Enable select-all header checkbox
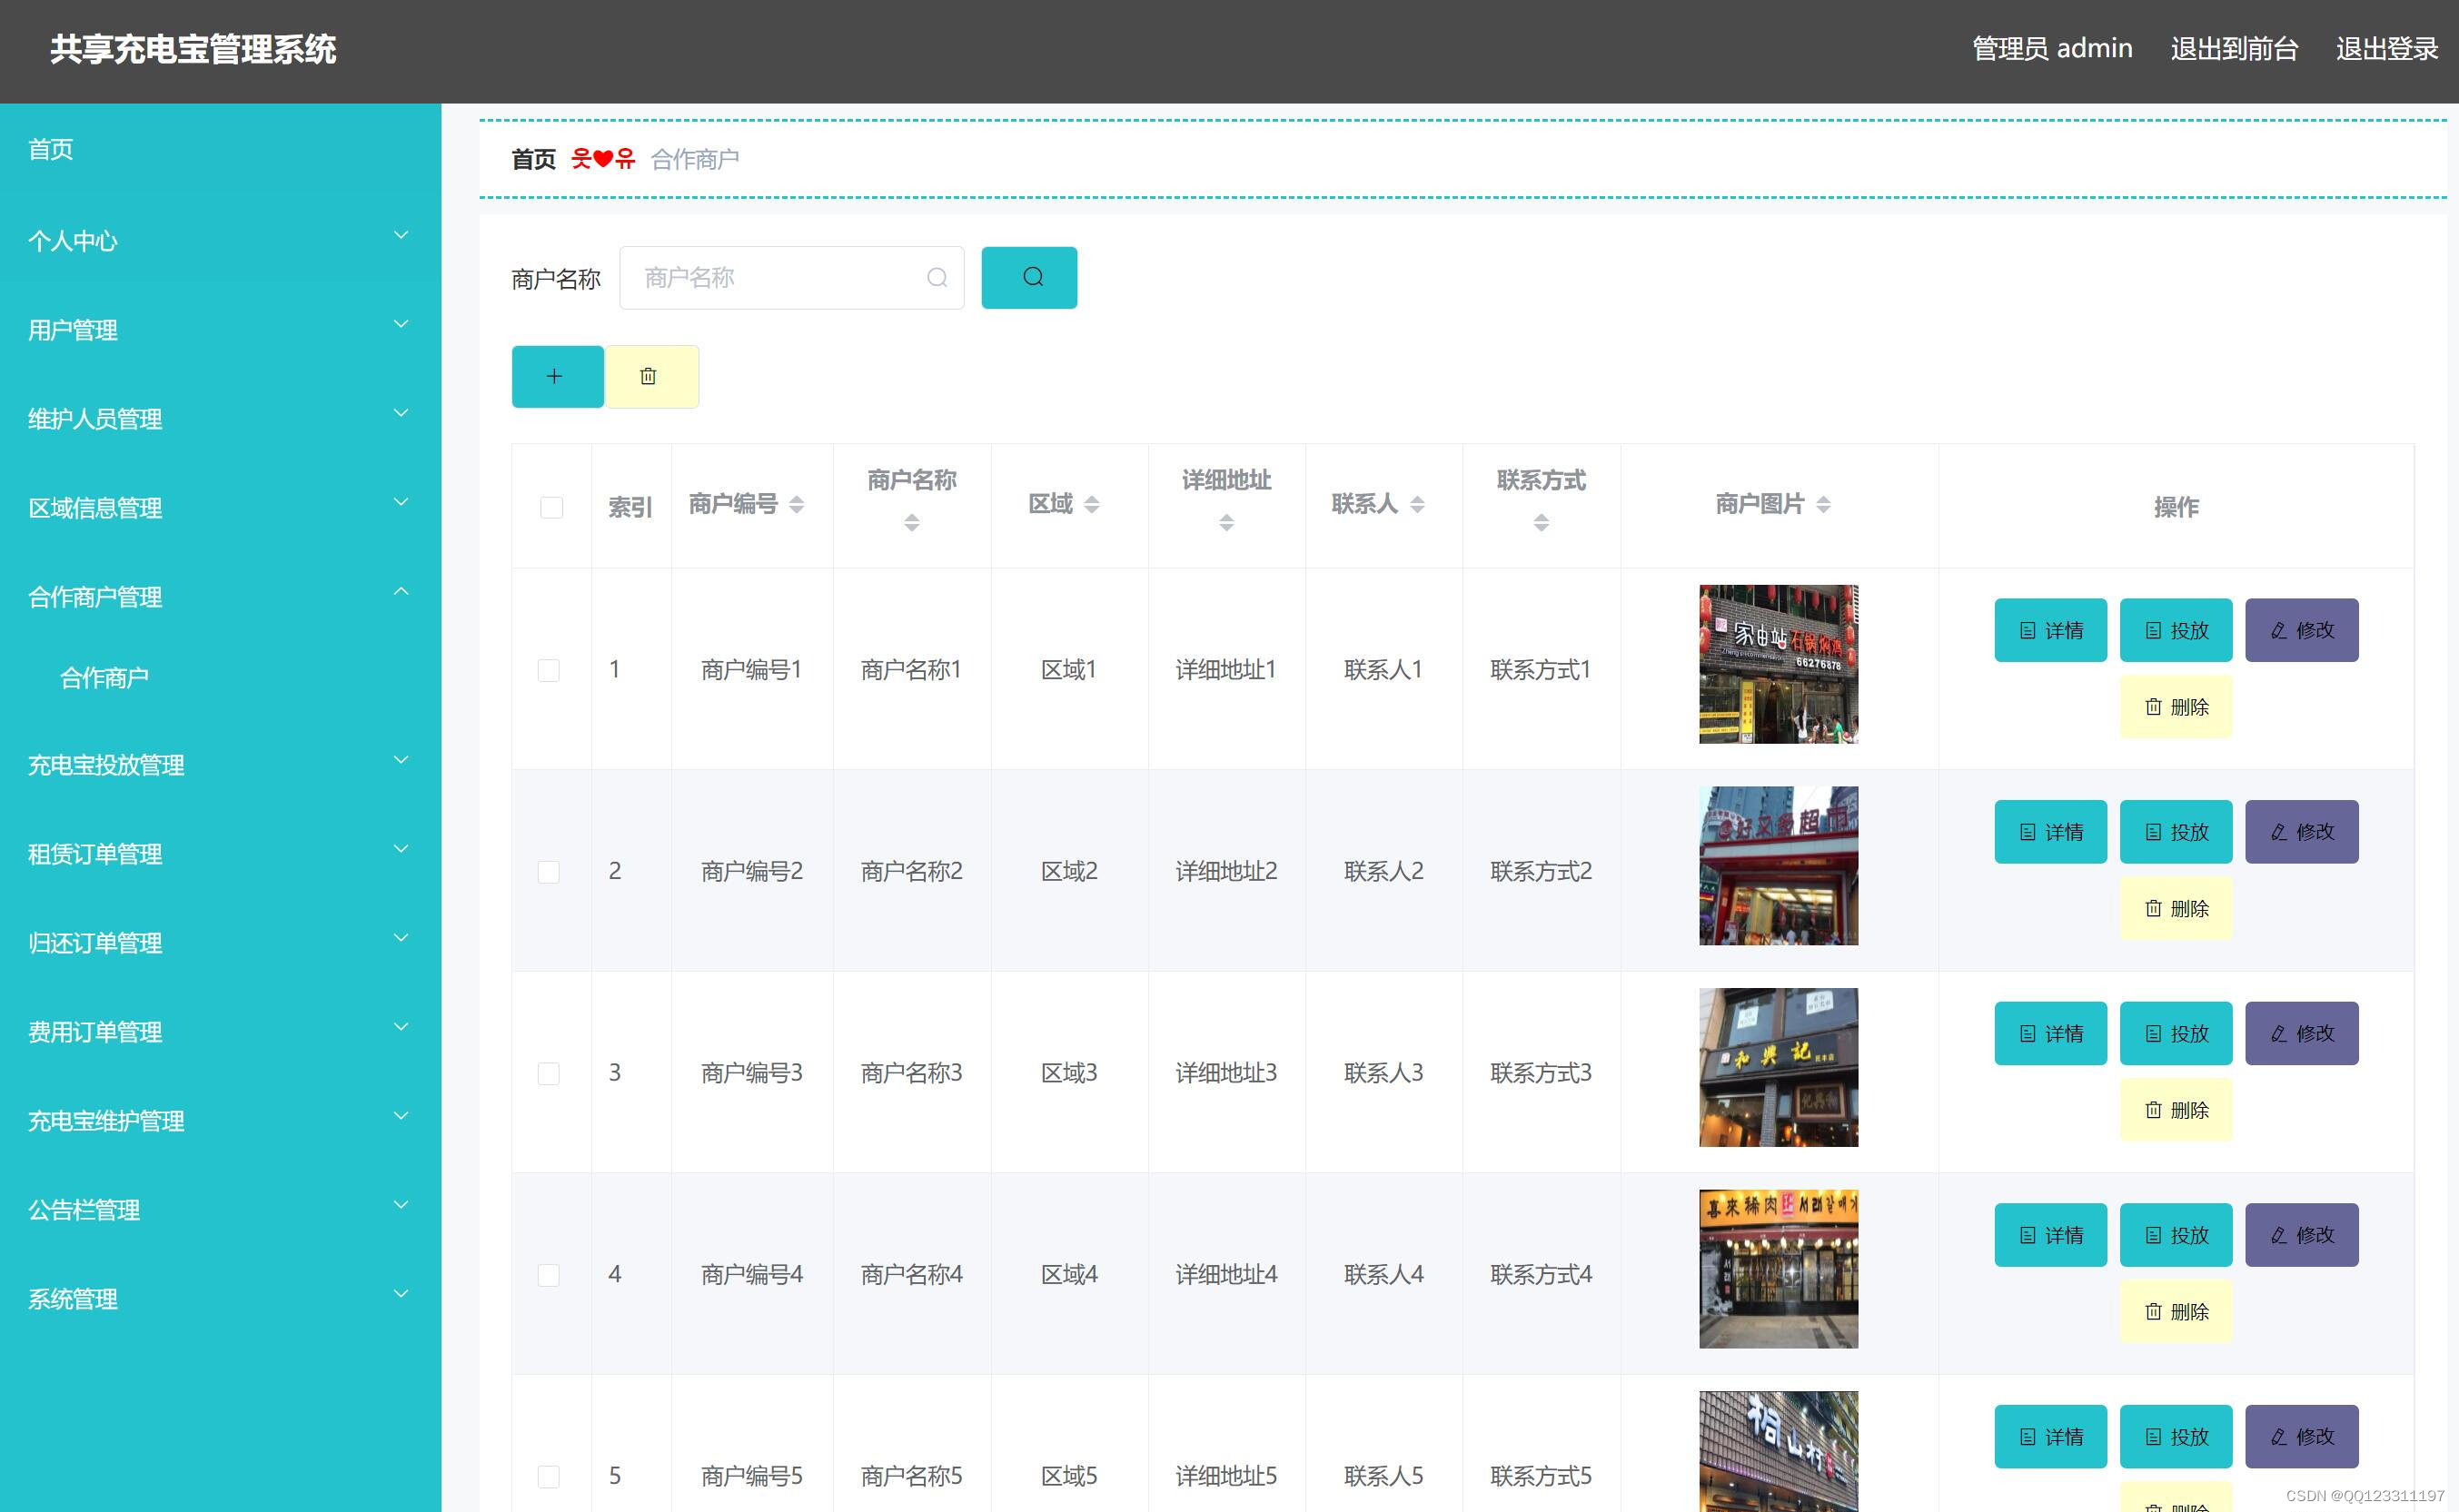The width and height of the screenshot is (2459, 1512). click(550, 506)
